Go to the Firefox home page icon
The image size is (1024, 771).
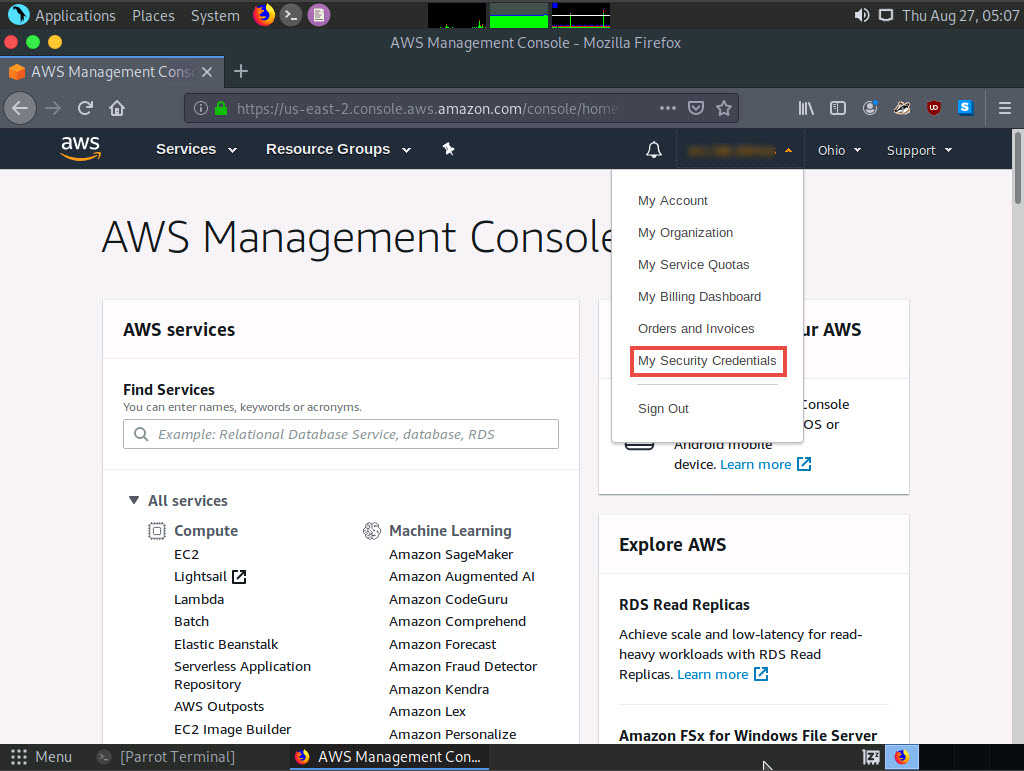(x=117, y=108)
